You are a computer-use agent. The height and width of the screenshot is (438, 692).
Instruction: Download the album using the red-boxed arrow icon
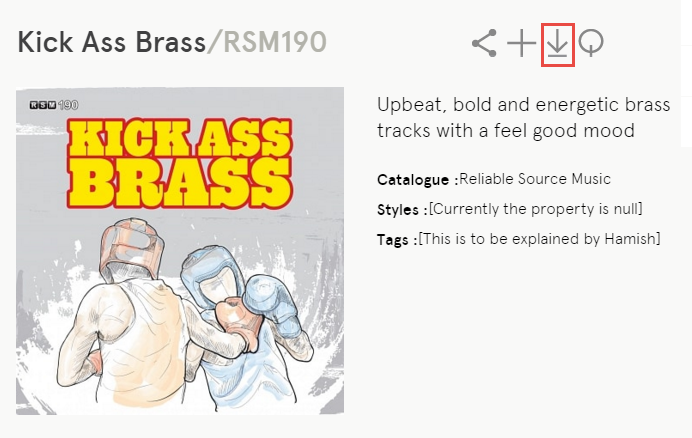coord(557,45)
